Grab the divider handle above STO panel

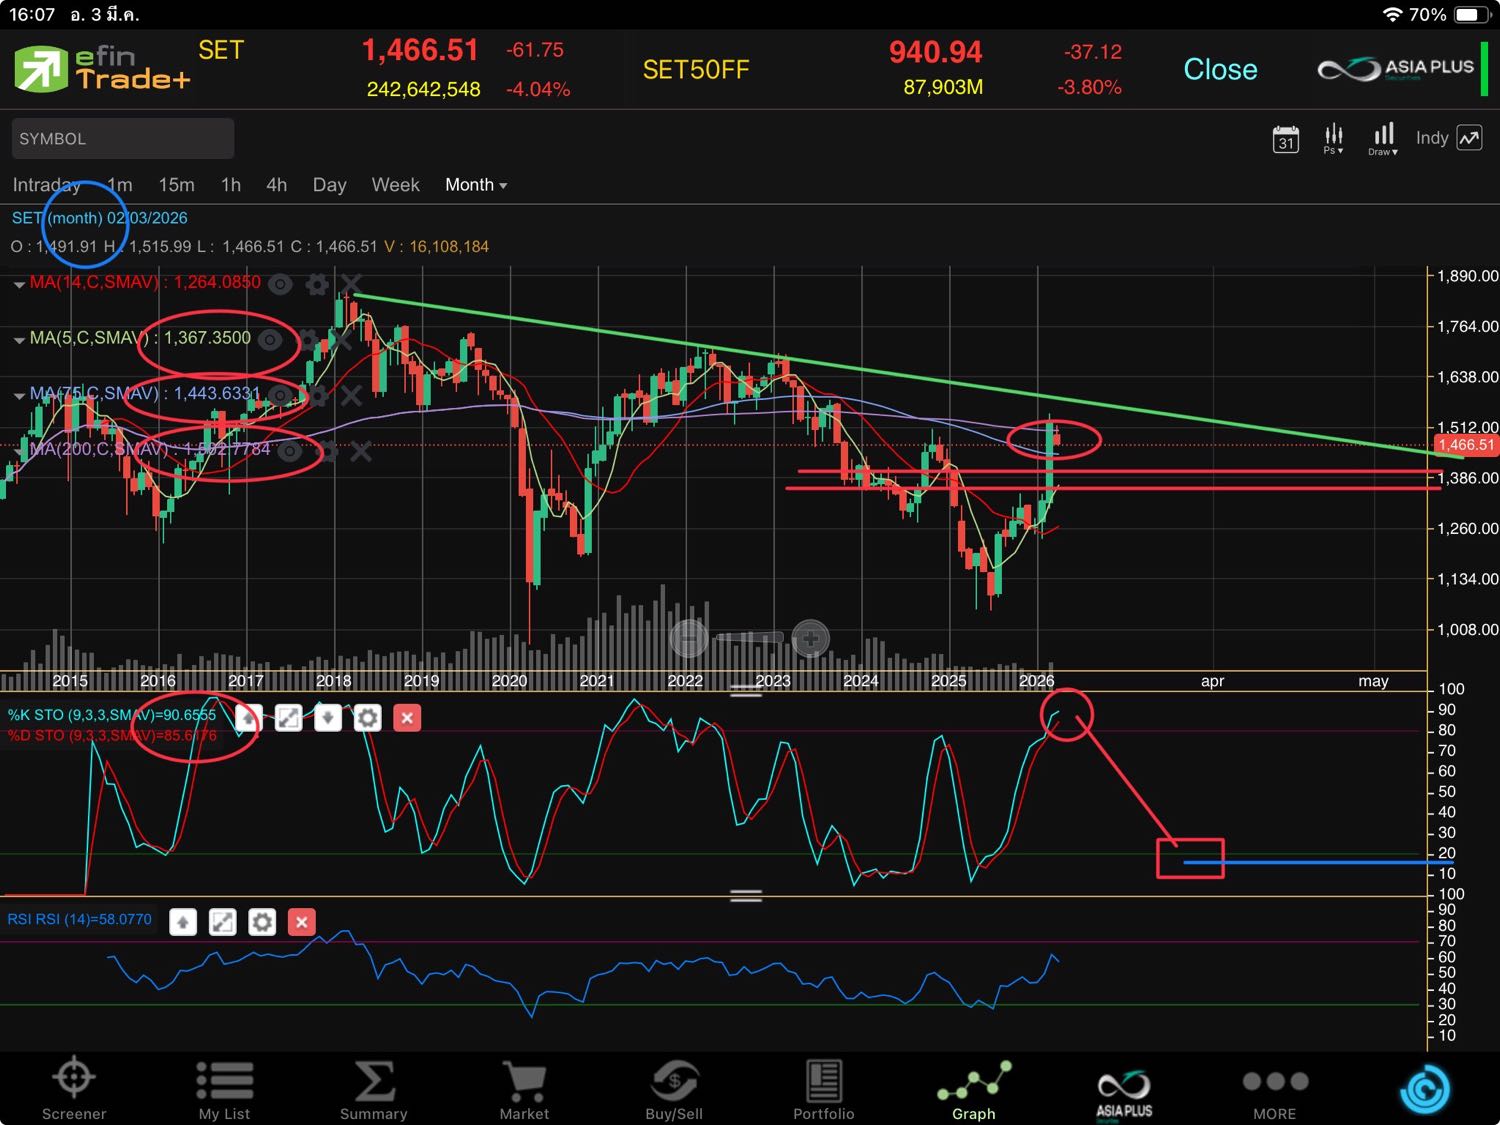pyautogui.click(x=746, y=690)
